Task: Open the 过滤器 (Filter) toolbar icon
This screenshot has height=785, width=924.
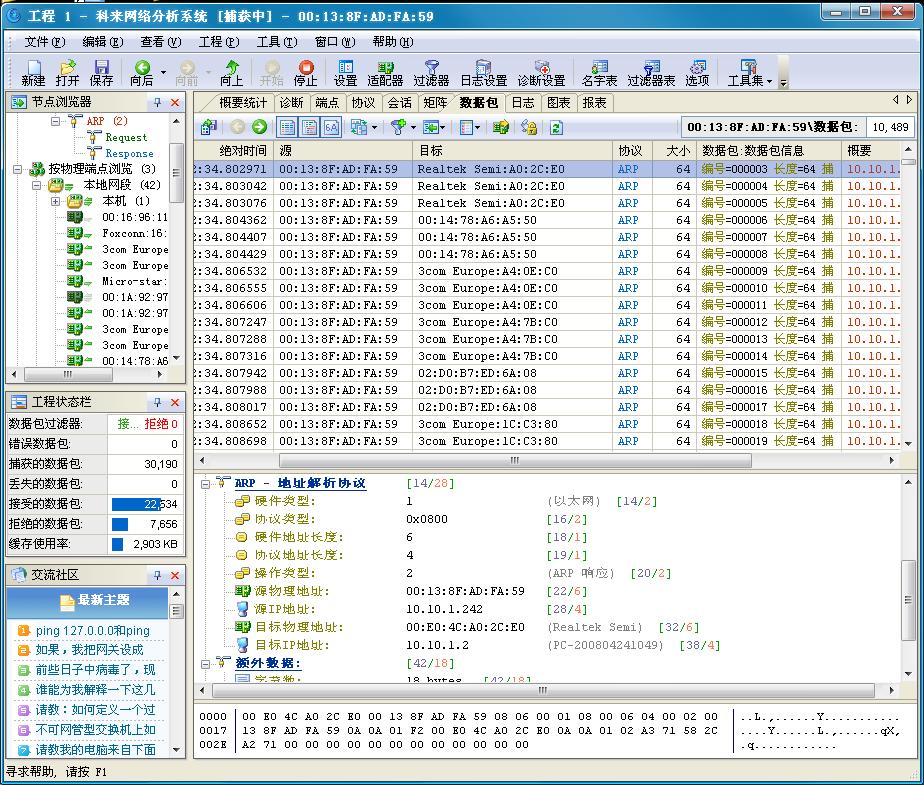Action: (431, 72)
